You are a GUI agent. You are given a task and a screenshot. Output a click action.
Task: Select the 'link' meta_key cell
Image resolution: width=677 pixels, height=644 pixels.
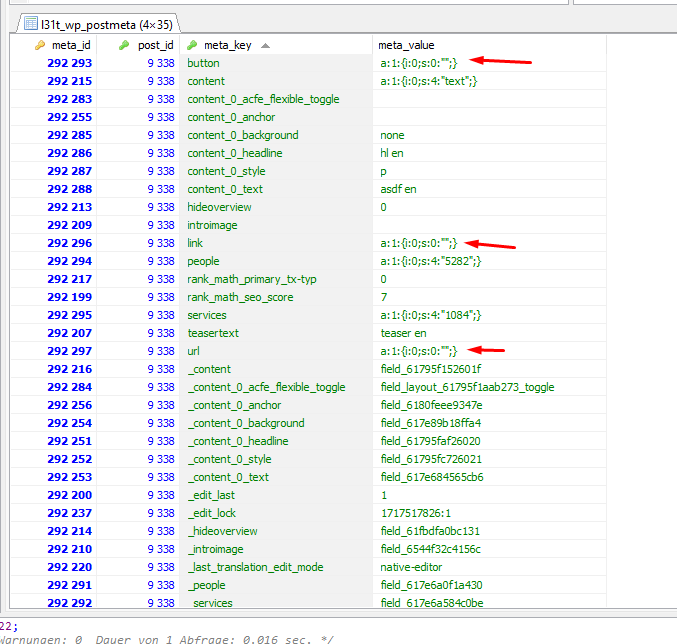276,243
